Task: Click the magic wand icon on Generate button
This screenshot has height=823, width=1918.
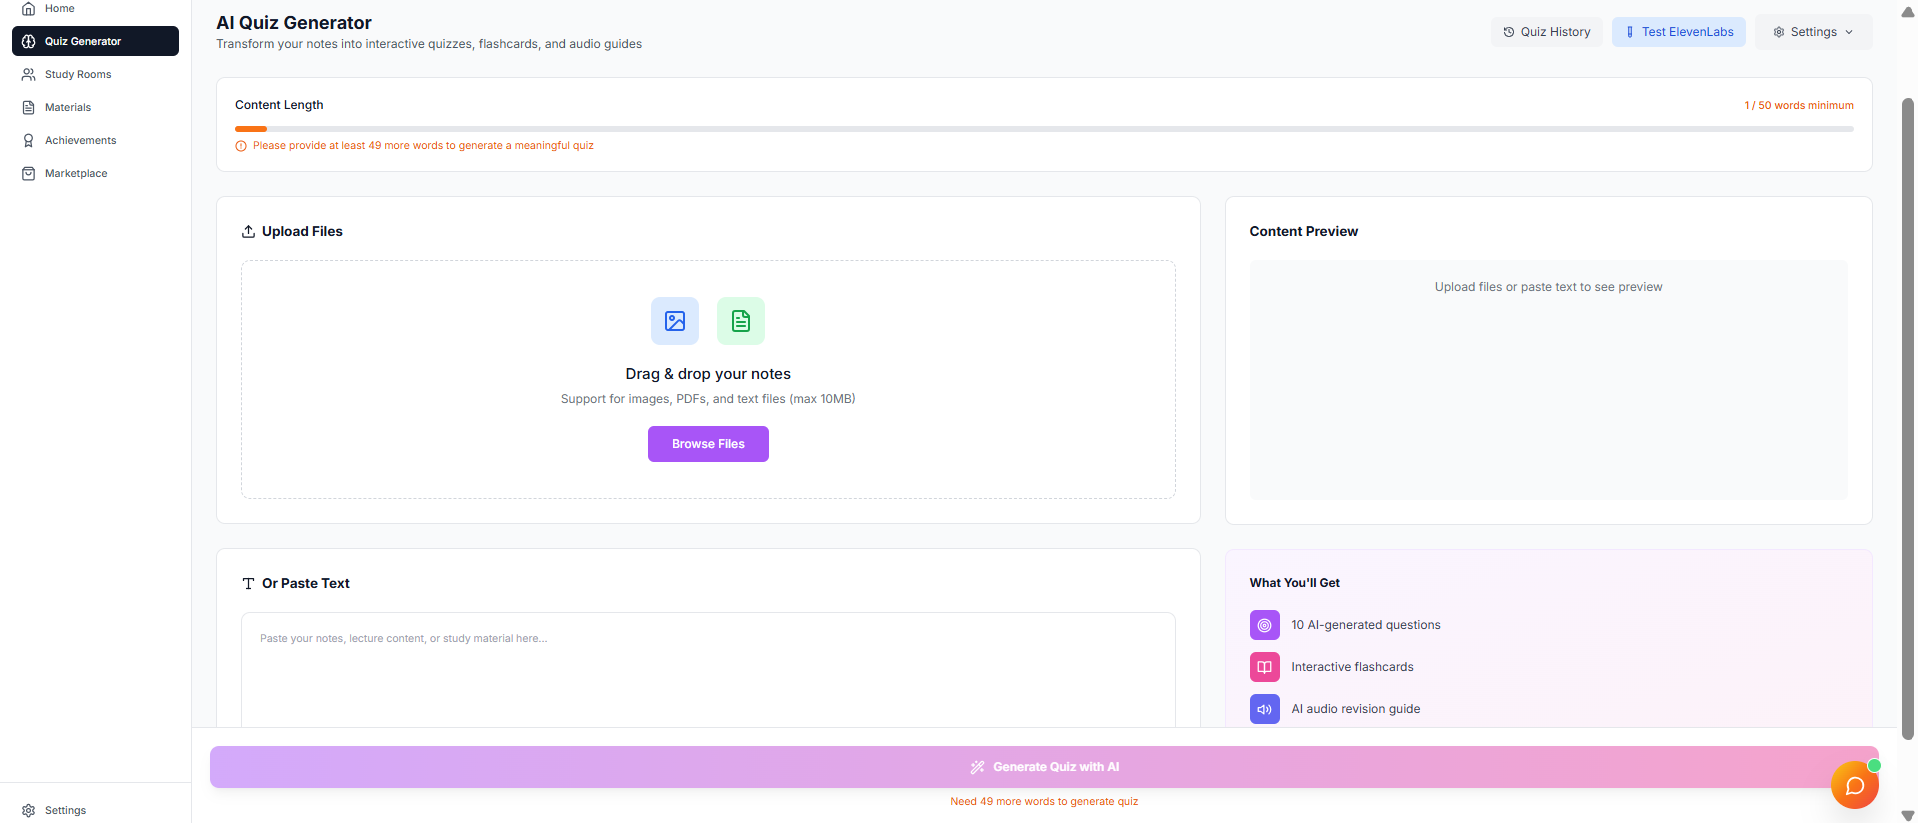Action: pos(977,767)
